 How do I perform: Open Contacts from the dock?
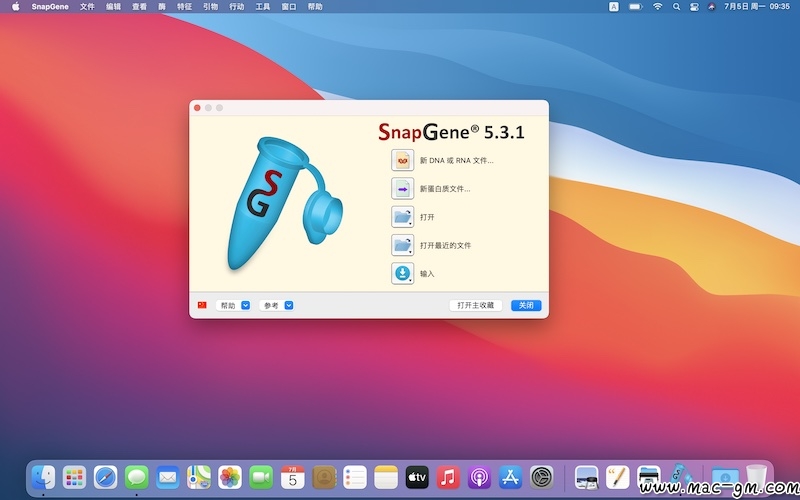[323, 478]
